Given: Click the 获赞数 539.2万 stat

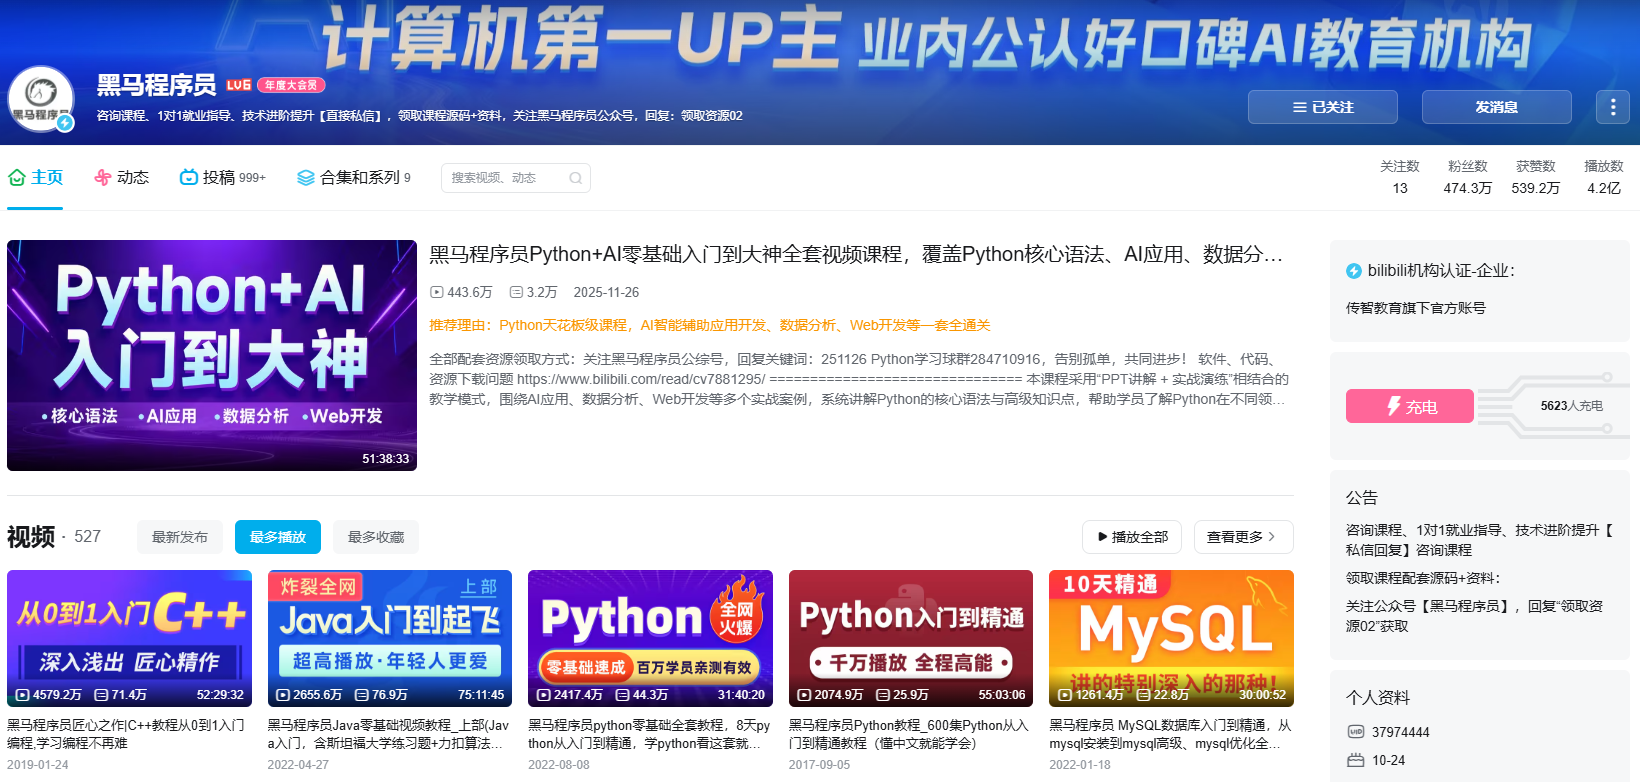Looking at the screenshot, I should [1535, 177].
